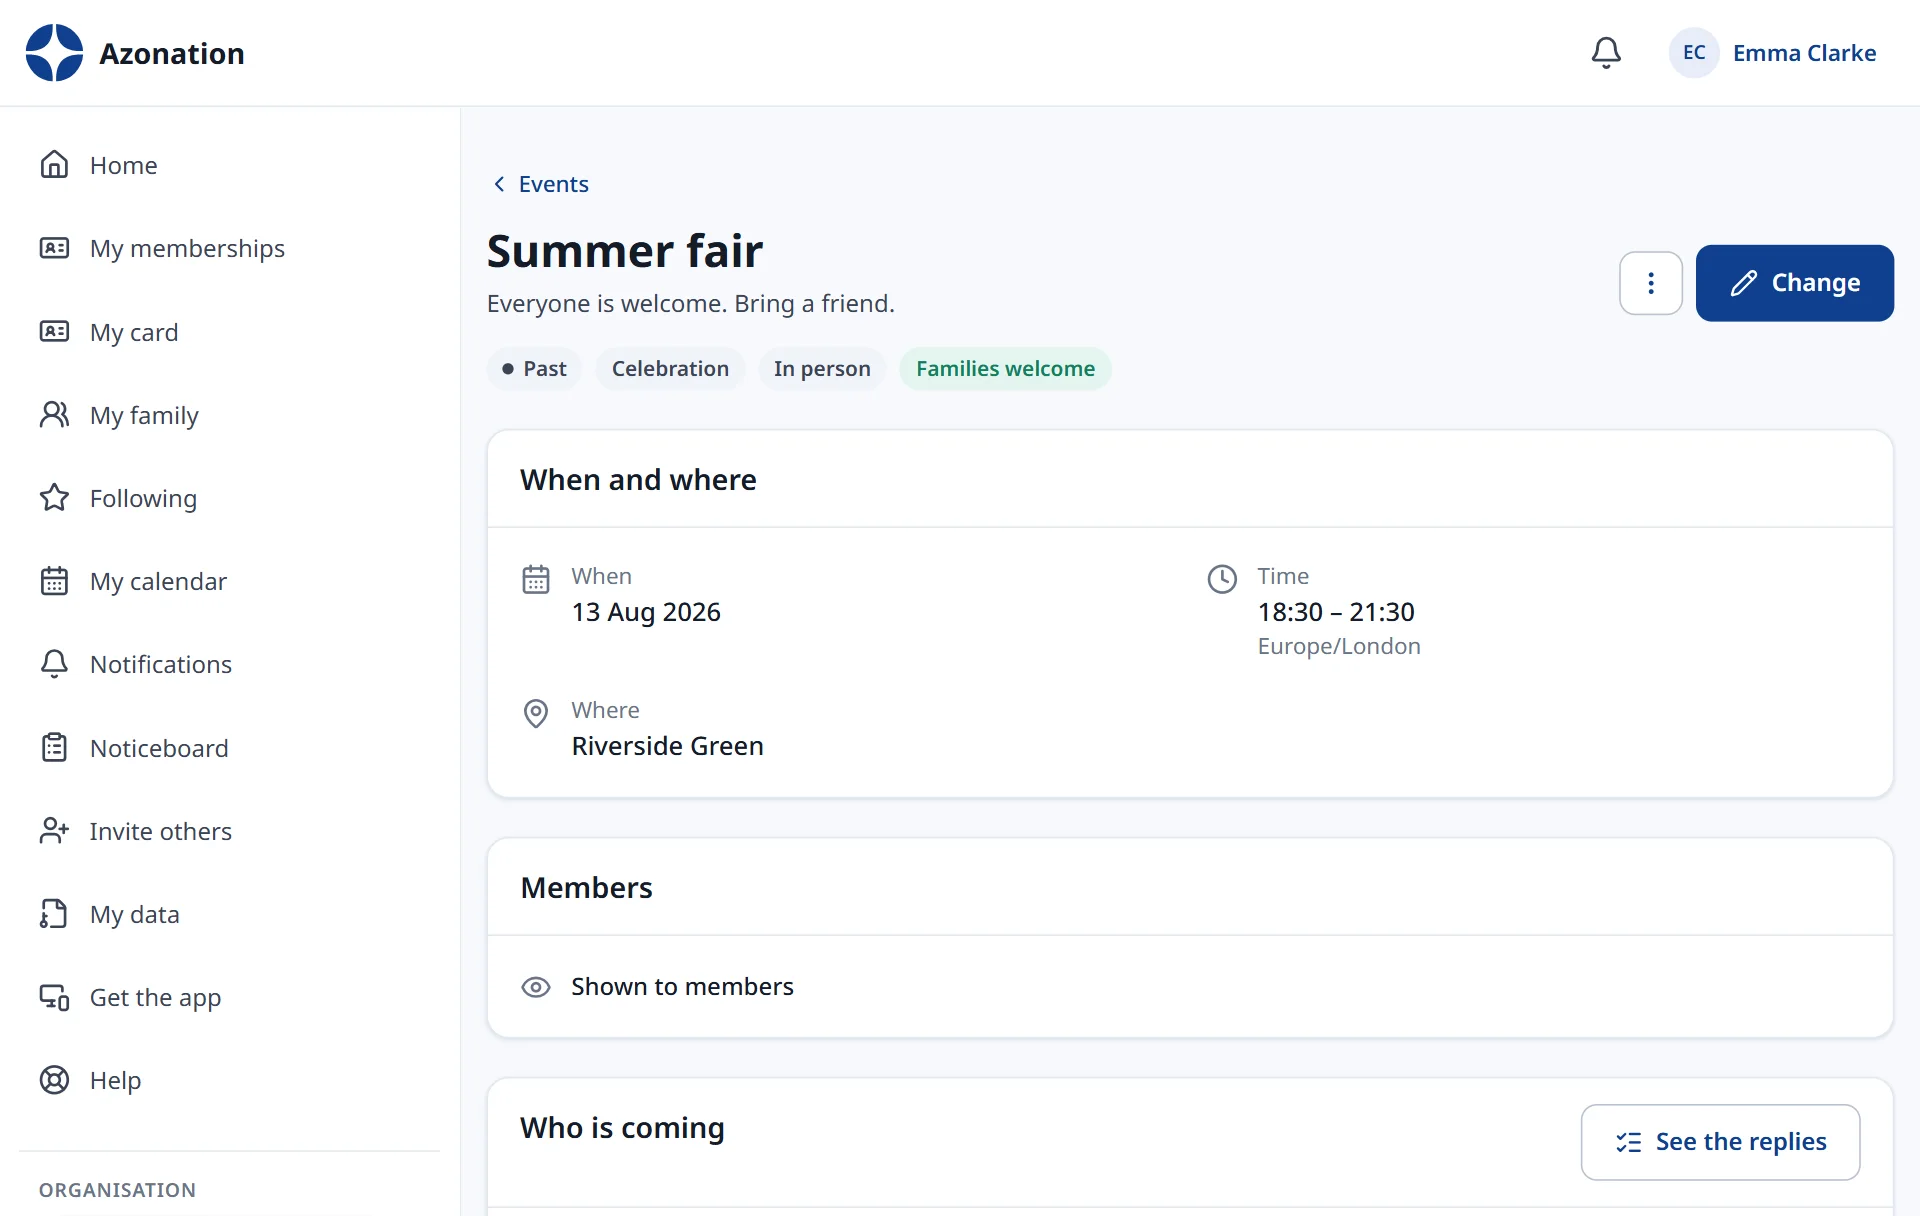1920x1216 pixels.
Task: Click the time 18:30 – 21:30
Action: tap(1336, 612)
